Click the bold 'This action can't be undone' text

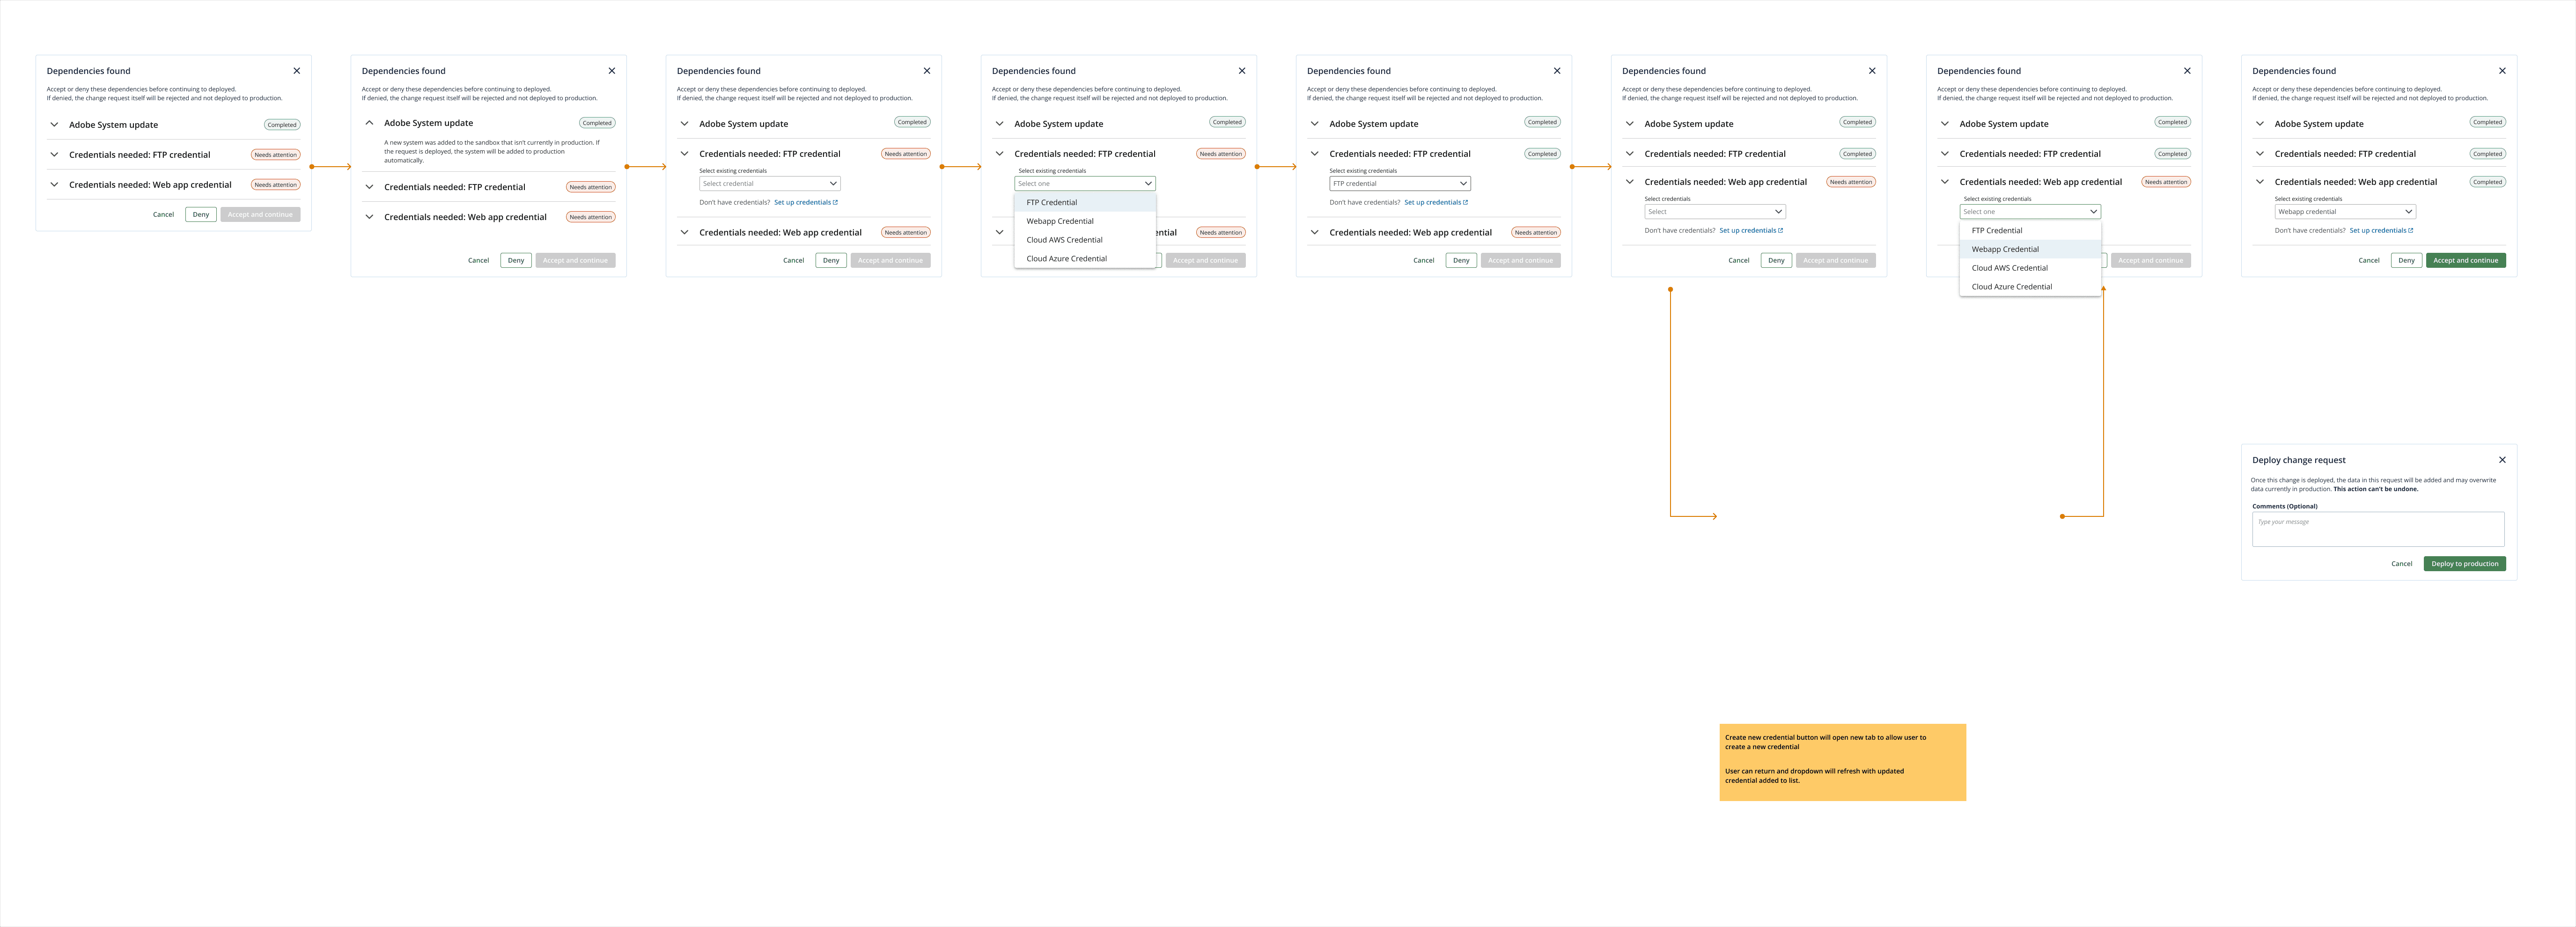click(x=2375, y=489)
